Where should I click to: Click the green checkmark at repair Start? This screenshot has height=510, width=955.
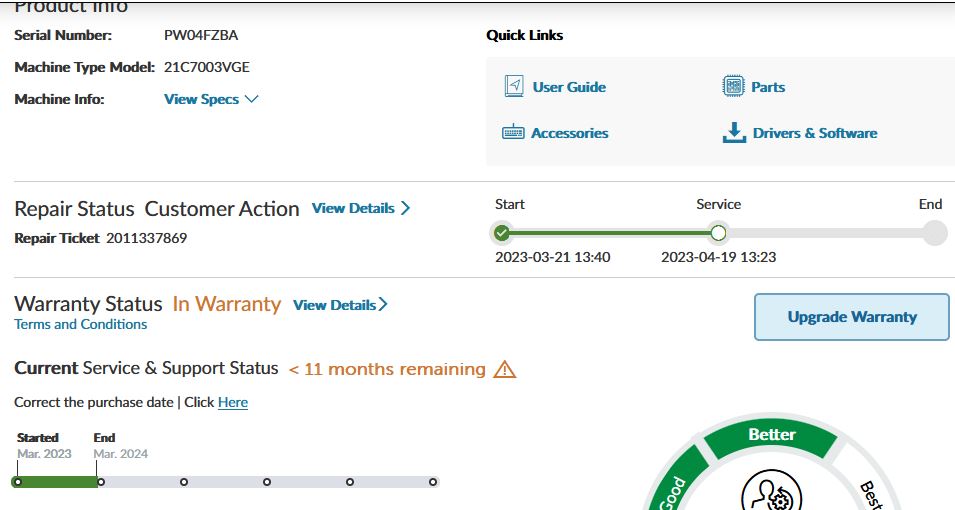[502, 234]
